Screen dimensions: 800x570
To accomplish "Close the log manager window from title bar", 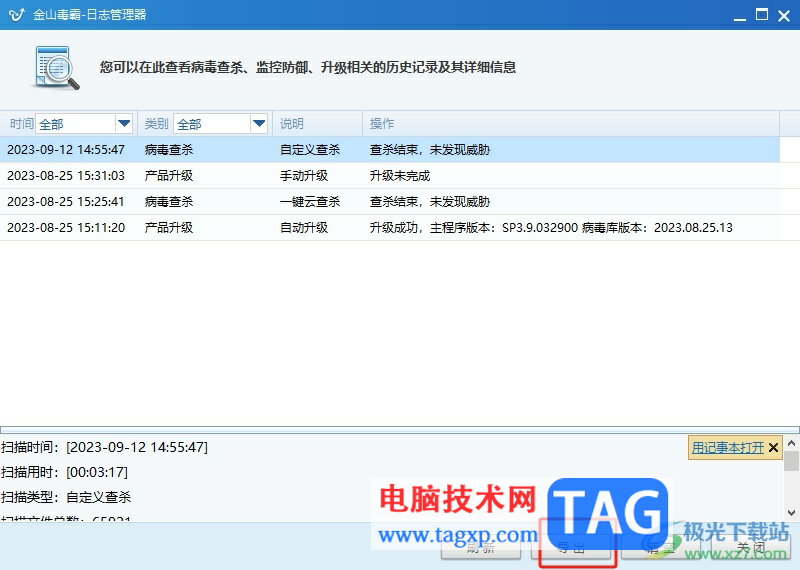I will pos(784,16).
